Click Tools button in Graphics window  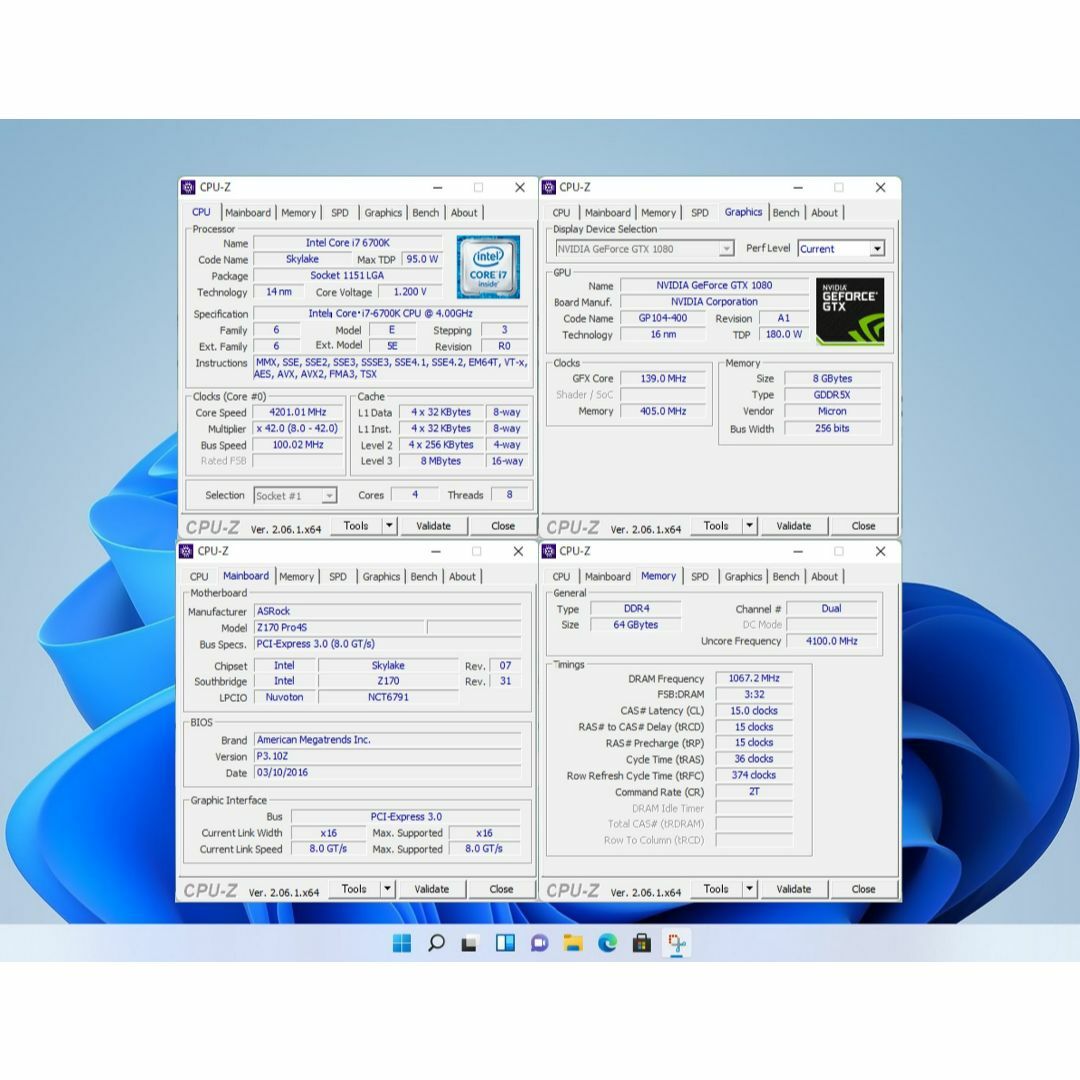click(x=716, y=526)
